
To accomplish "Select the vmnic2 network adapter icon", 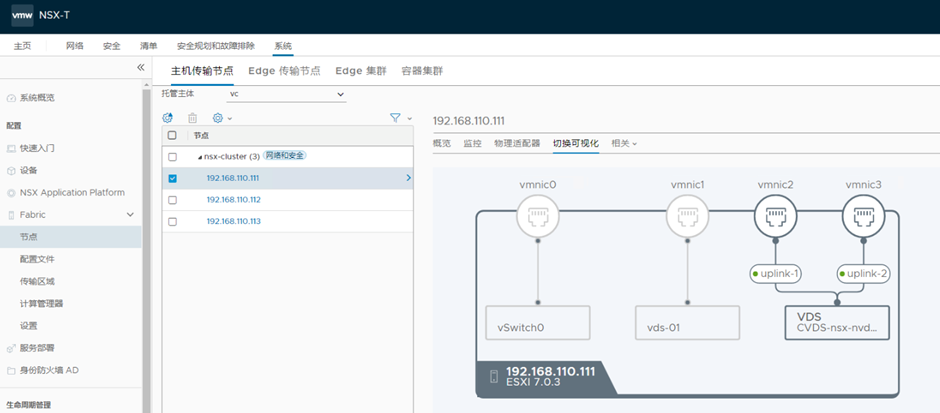I will (x=775, y=216).
